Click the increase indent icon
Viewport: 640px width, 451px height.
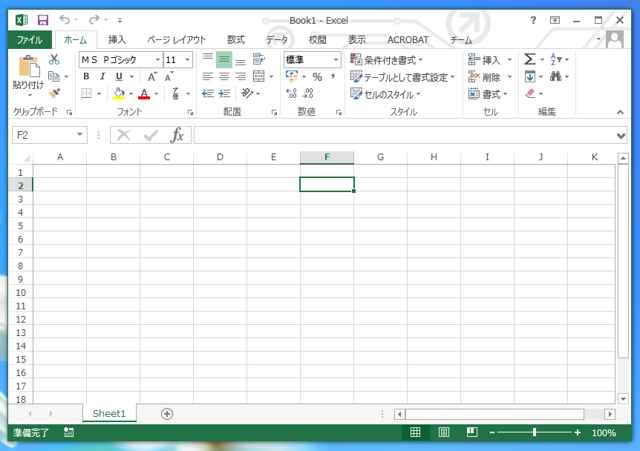[224, 93]
